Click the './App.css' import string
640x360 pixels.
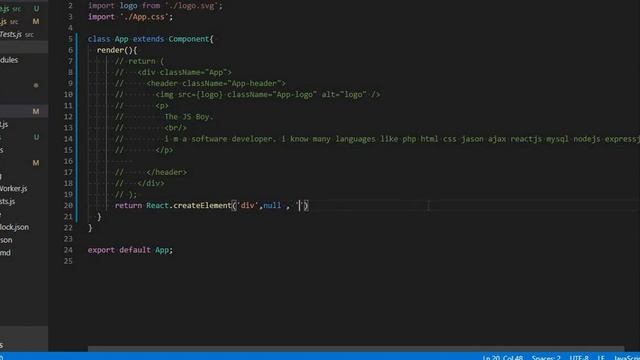coord(144,17)
